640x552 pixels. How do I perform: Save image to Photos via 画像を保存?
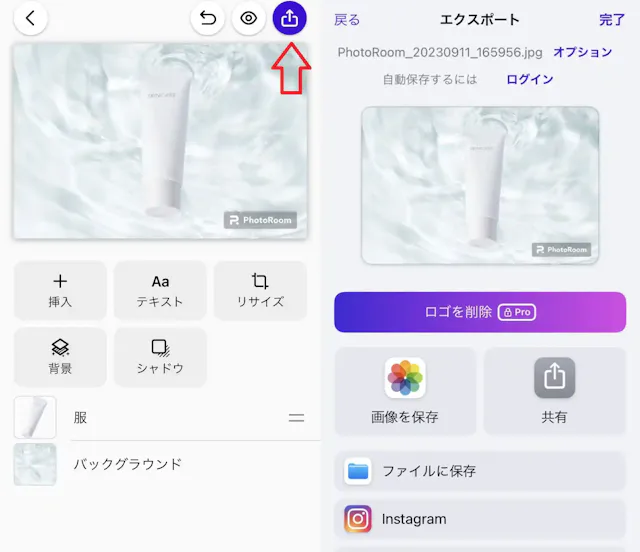[405, 391]
